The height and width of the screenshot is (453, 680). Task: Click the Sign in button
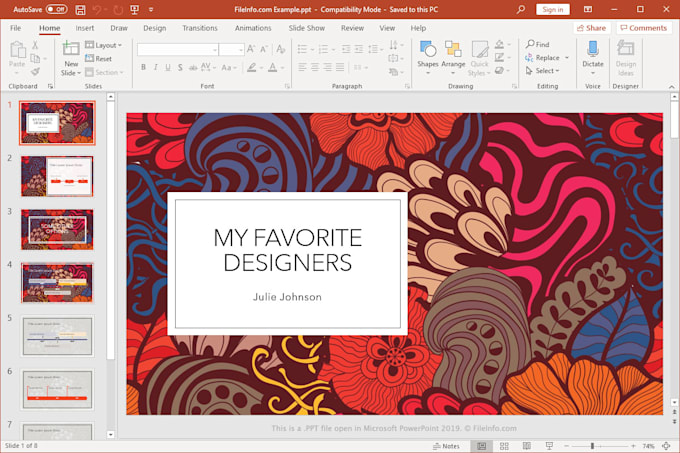click(x=551, y=9)
